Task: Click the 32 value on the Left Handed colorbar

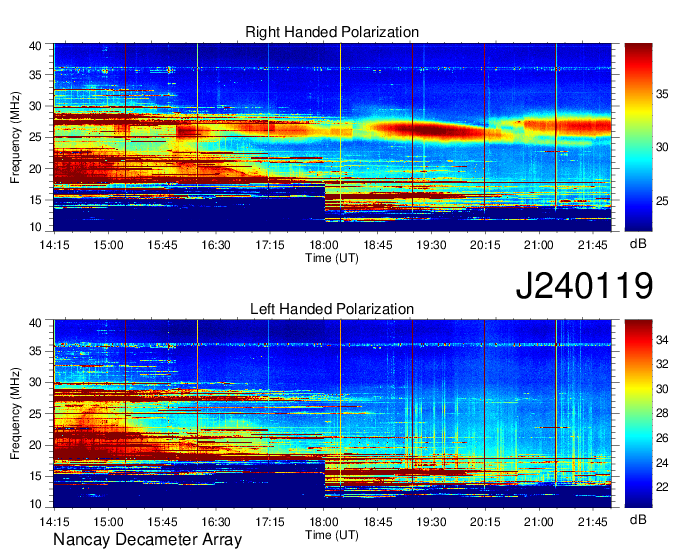Action: [x=662, y=364]
